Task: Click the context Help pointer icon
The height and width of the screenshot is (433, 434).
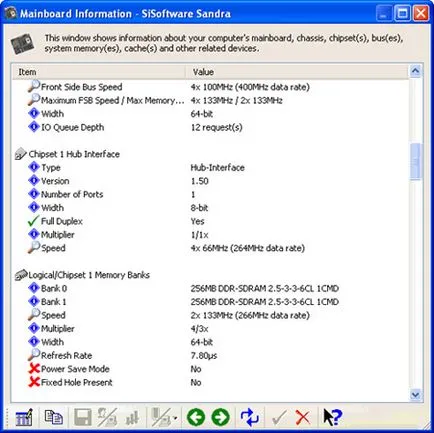Action: tap(332, 417)
